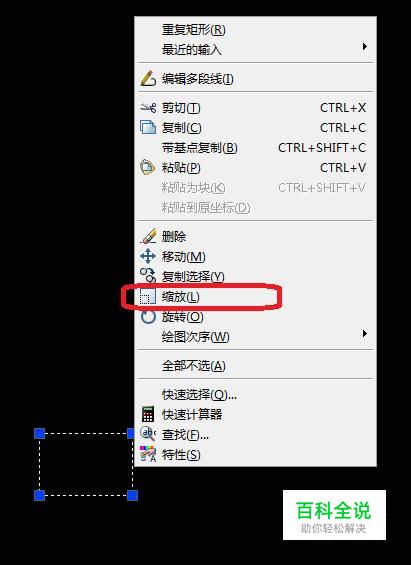411x565 pixels.
Task: Expand the 绘图次序(W) submenu arrow
Action: 365,334
